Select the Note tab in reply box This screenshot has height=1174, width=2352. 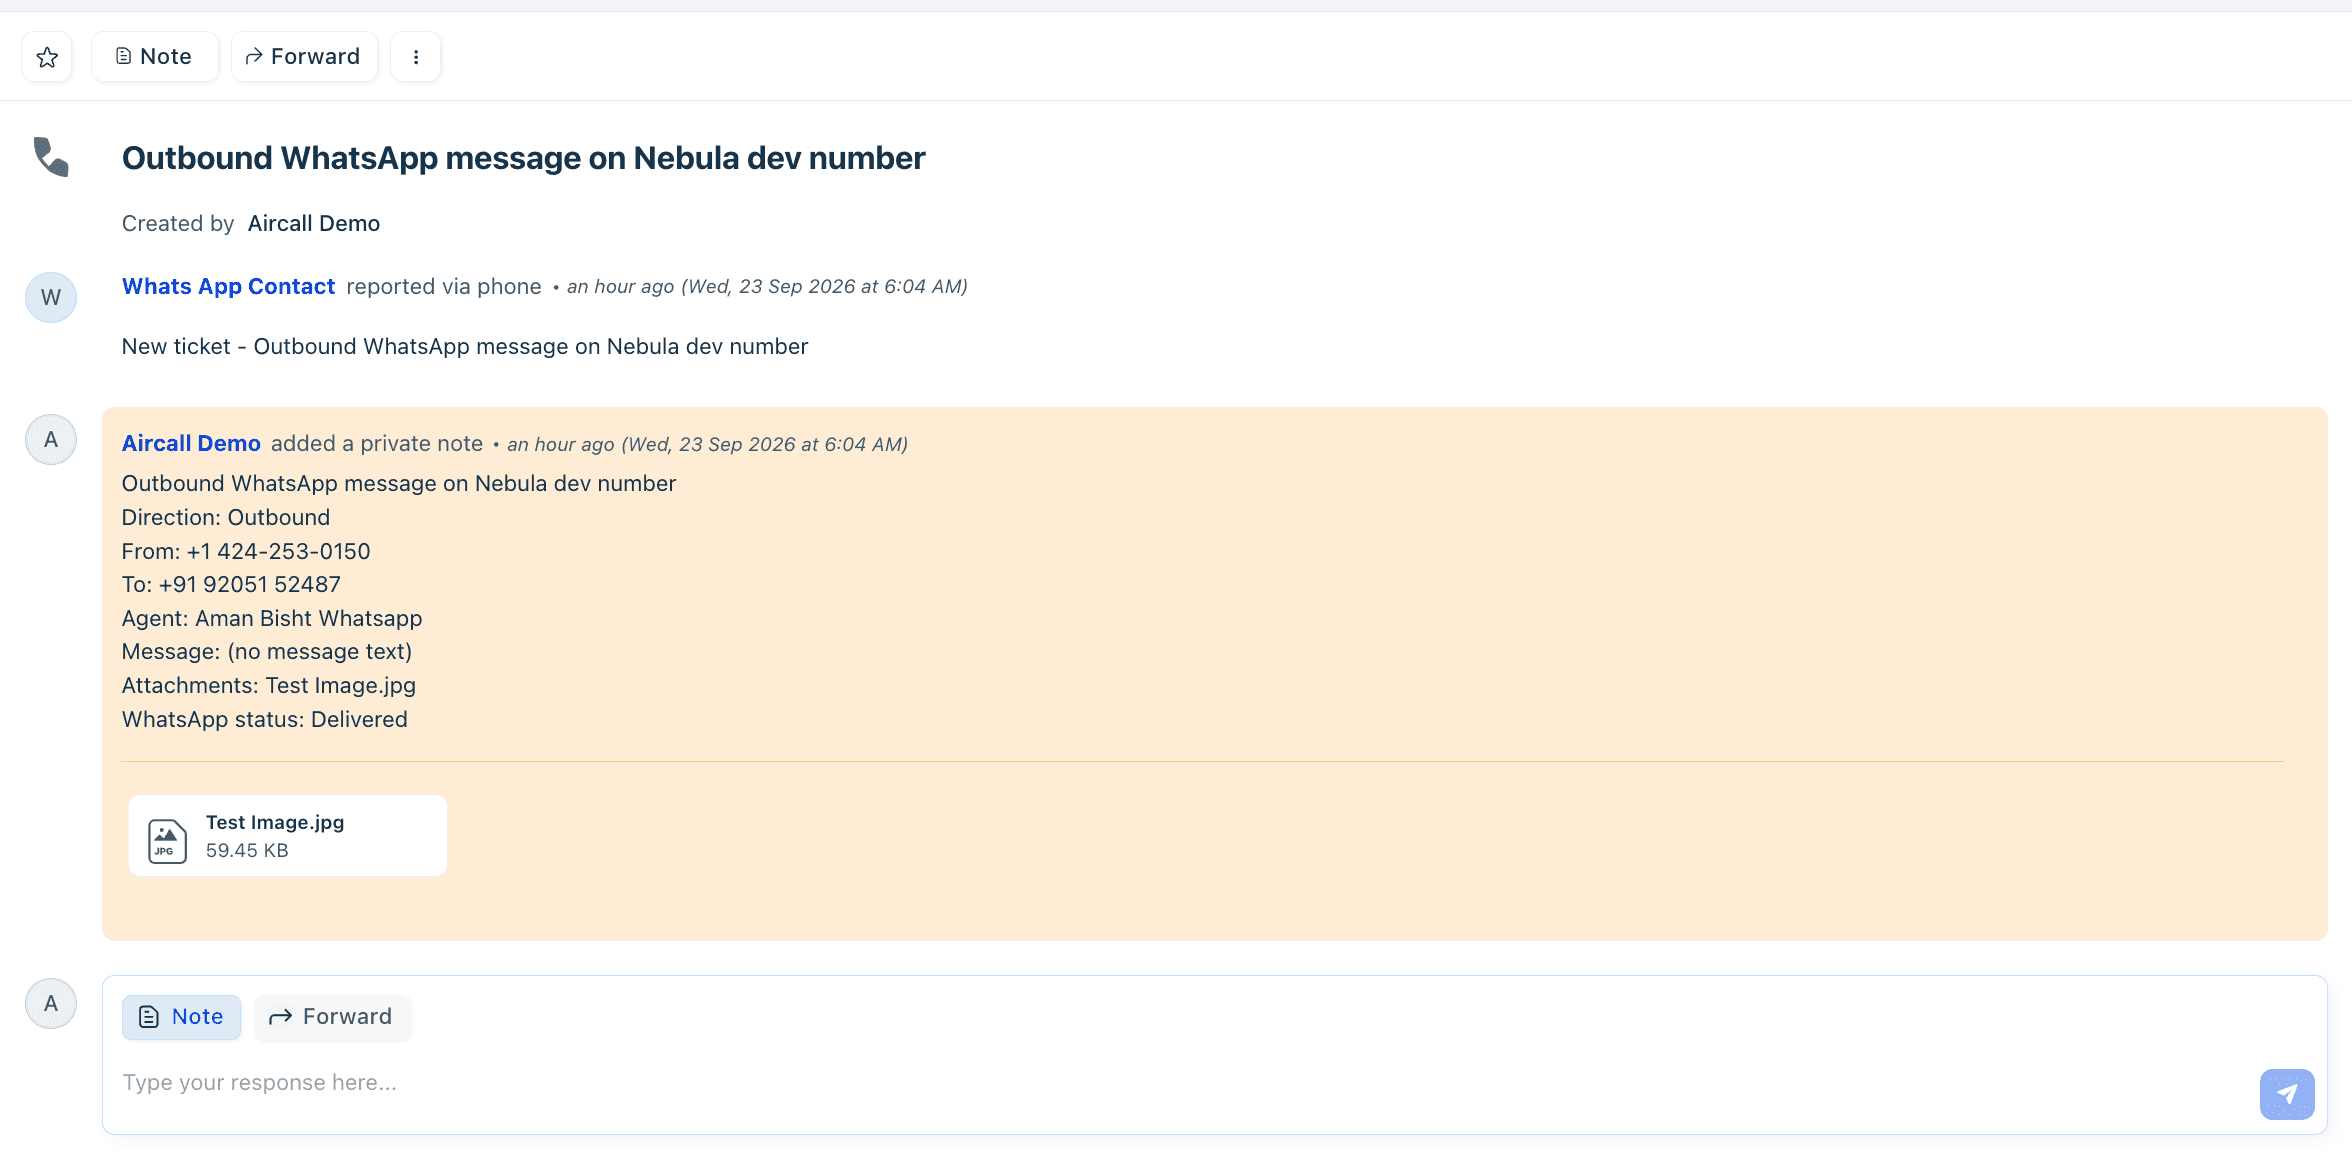pyautogui.click(x=181, y=1017)
